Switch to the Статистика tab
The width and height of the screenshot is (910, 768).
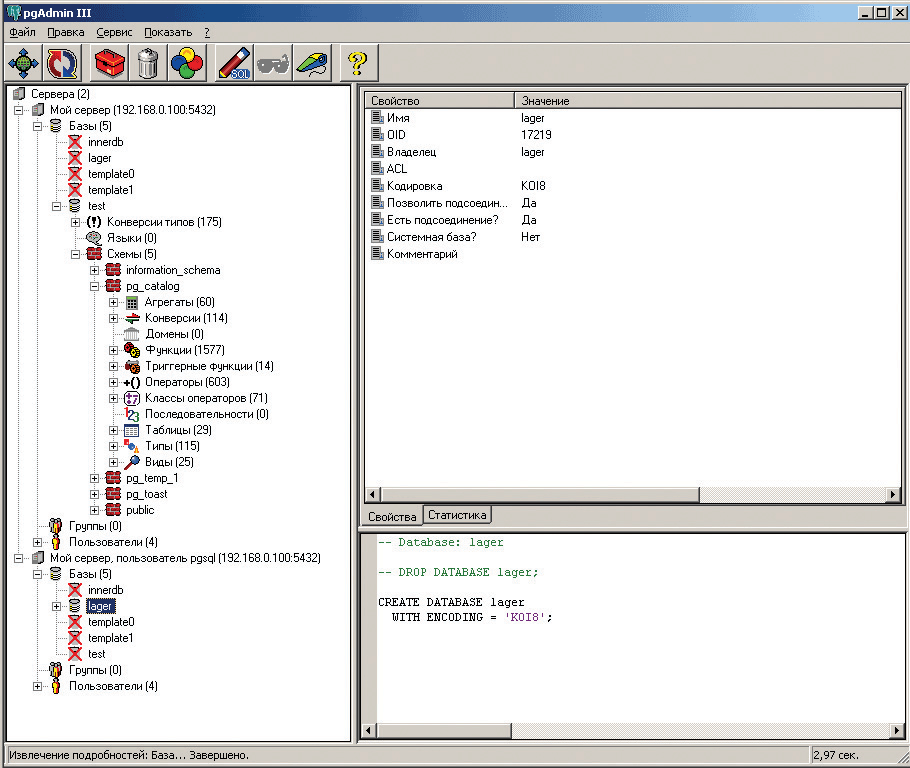click(x=457, y=515)
